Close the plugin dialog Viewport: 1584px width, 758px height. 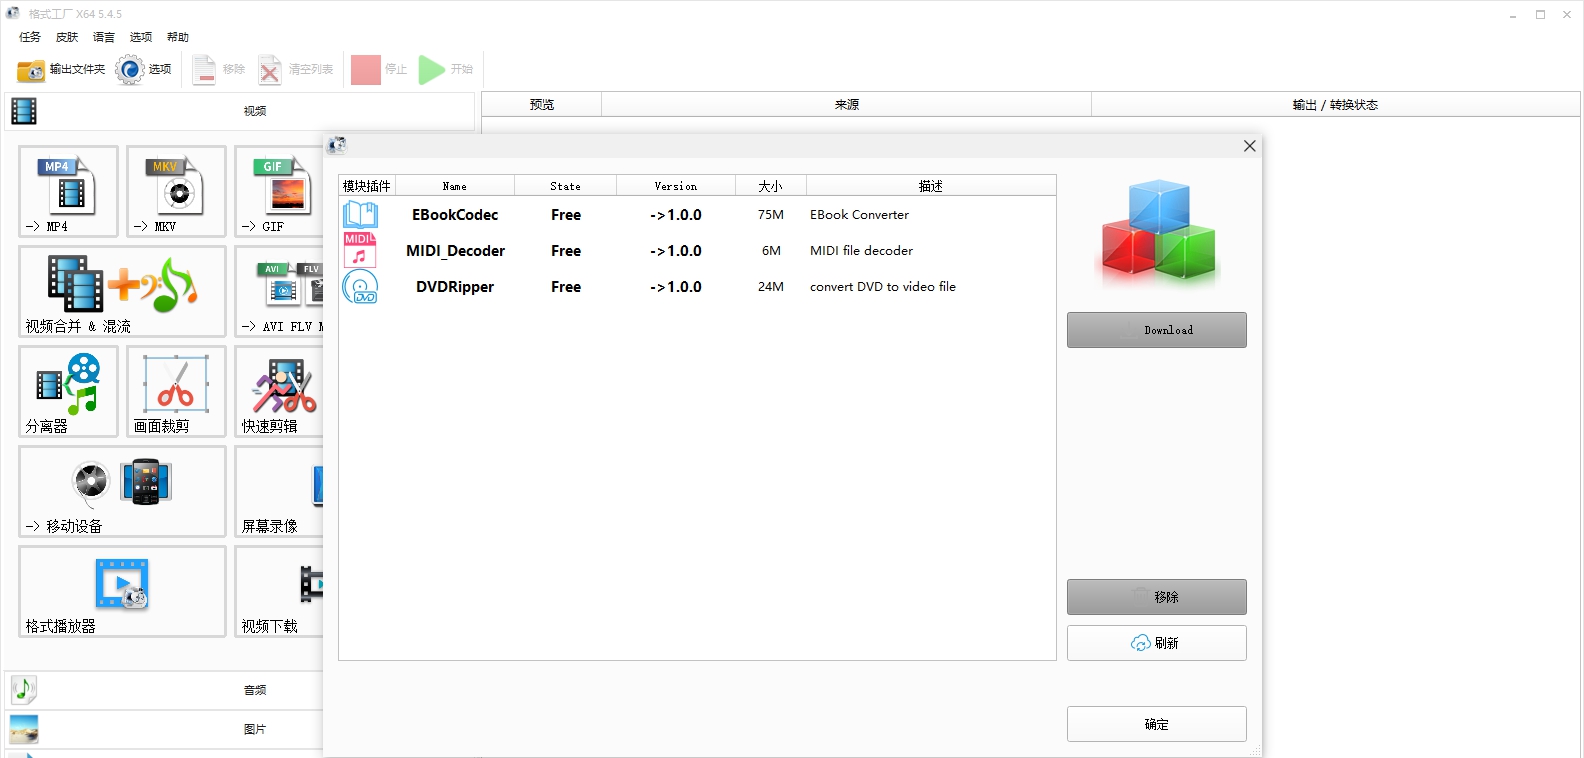coord(1249,146)
